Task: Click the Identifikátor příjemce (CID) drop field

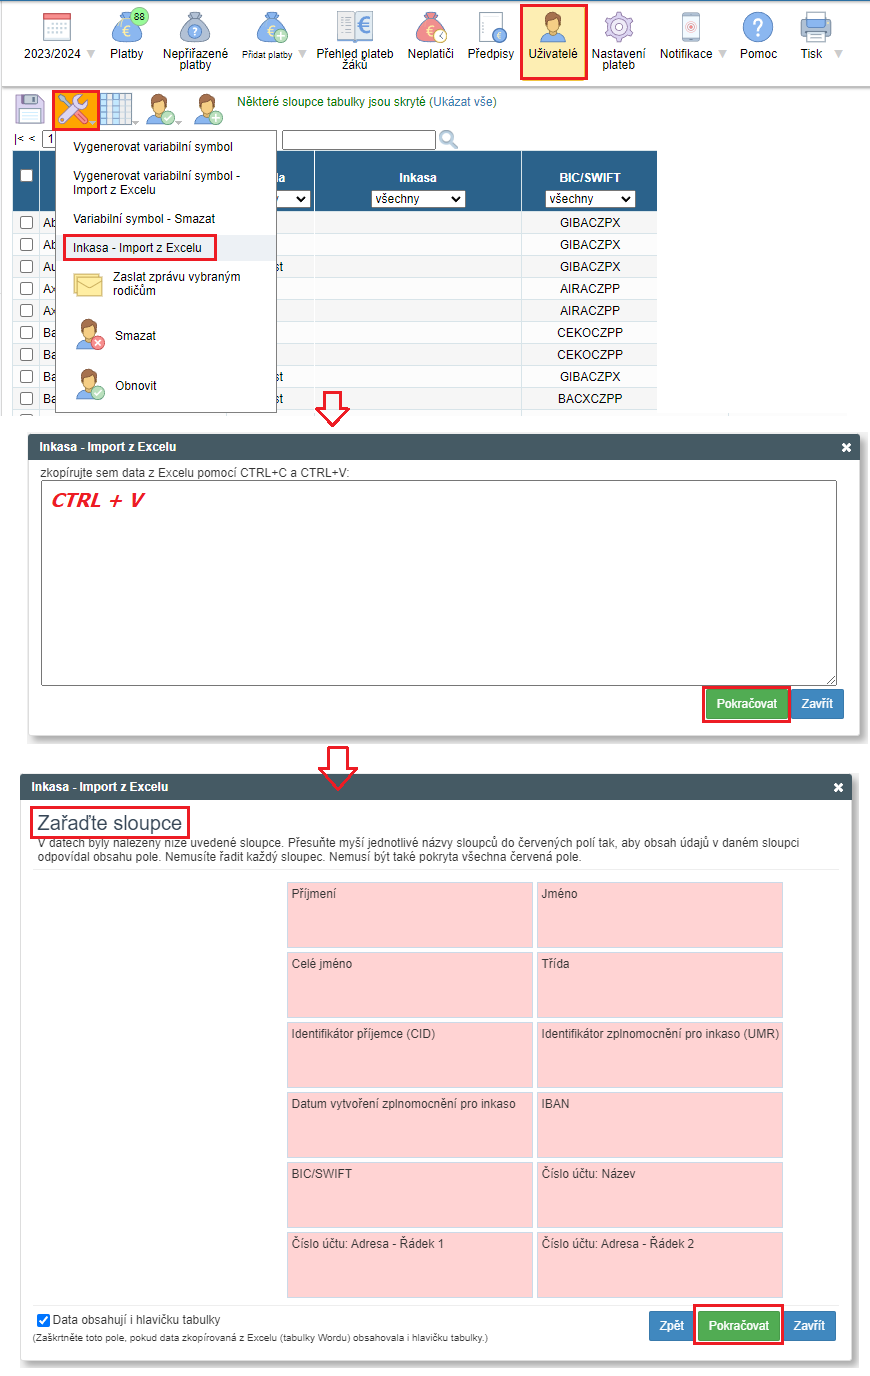Action: [410, 1055]
